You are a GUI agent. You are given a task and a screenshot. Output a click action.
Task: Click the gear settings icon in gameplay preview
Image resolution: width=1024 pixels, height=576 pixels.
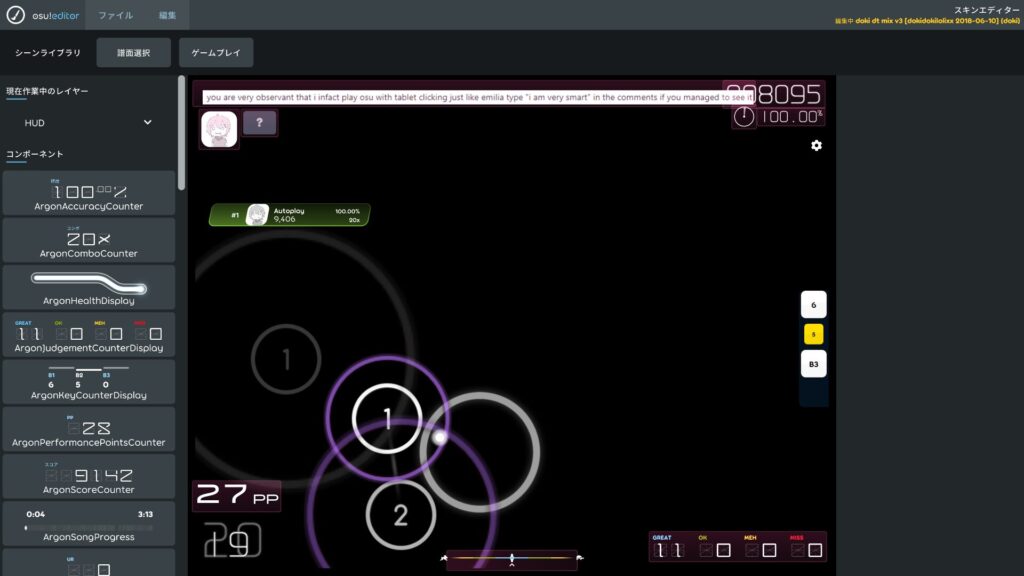[816, 146]
